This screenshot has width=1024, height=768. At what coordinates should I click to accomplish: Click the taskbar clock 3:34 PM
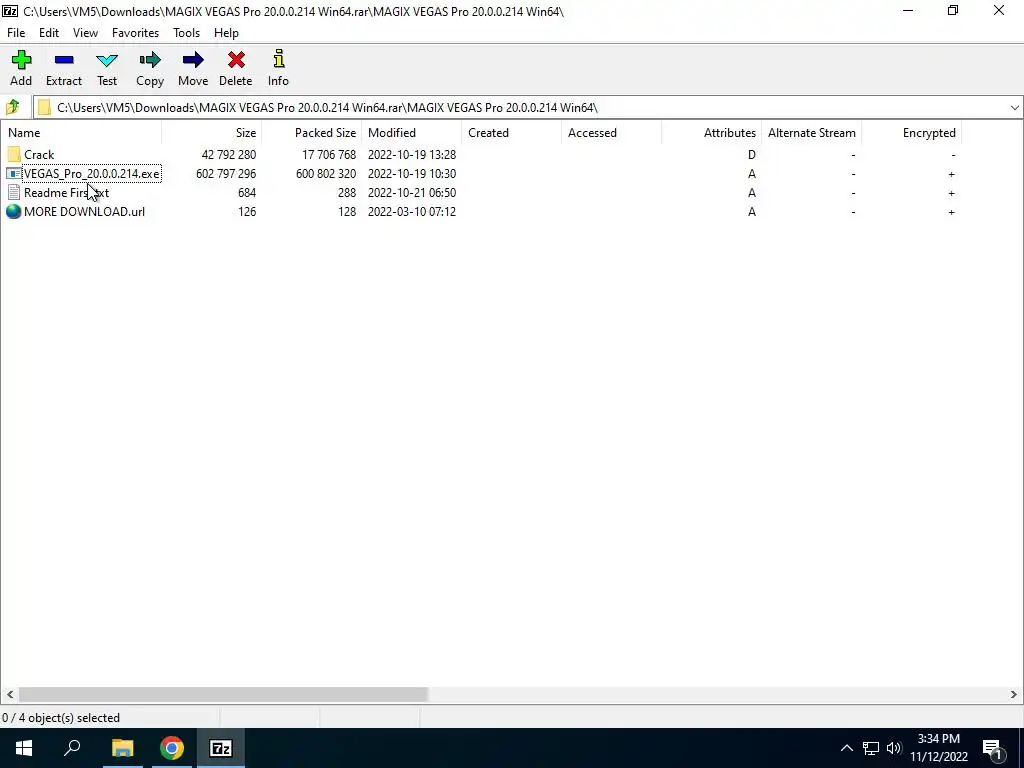938,739
